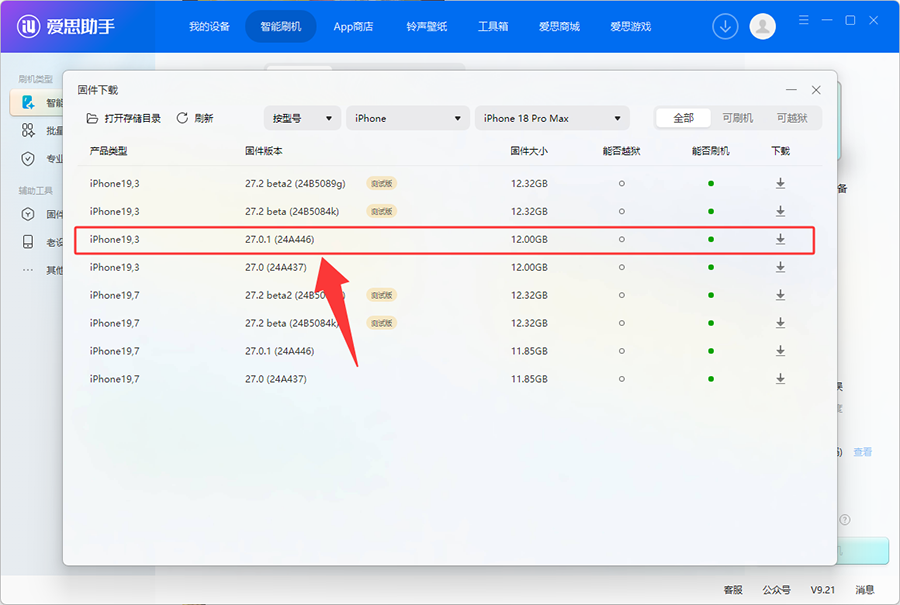Select the smart flash icon in sidebar

pyautogui.click(x=28, y=102)
